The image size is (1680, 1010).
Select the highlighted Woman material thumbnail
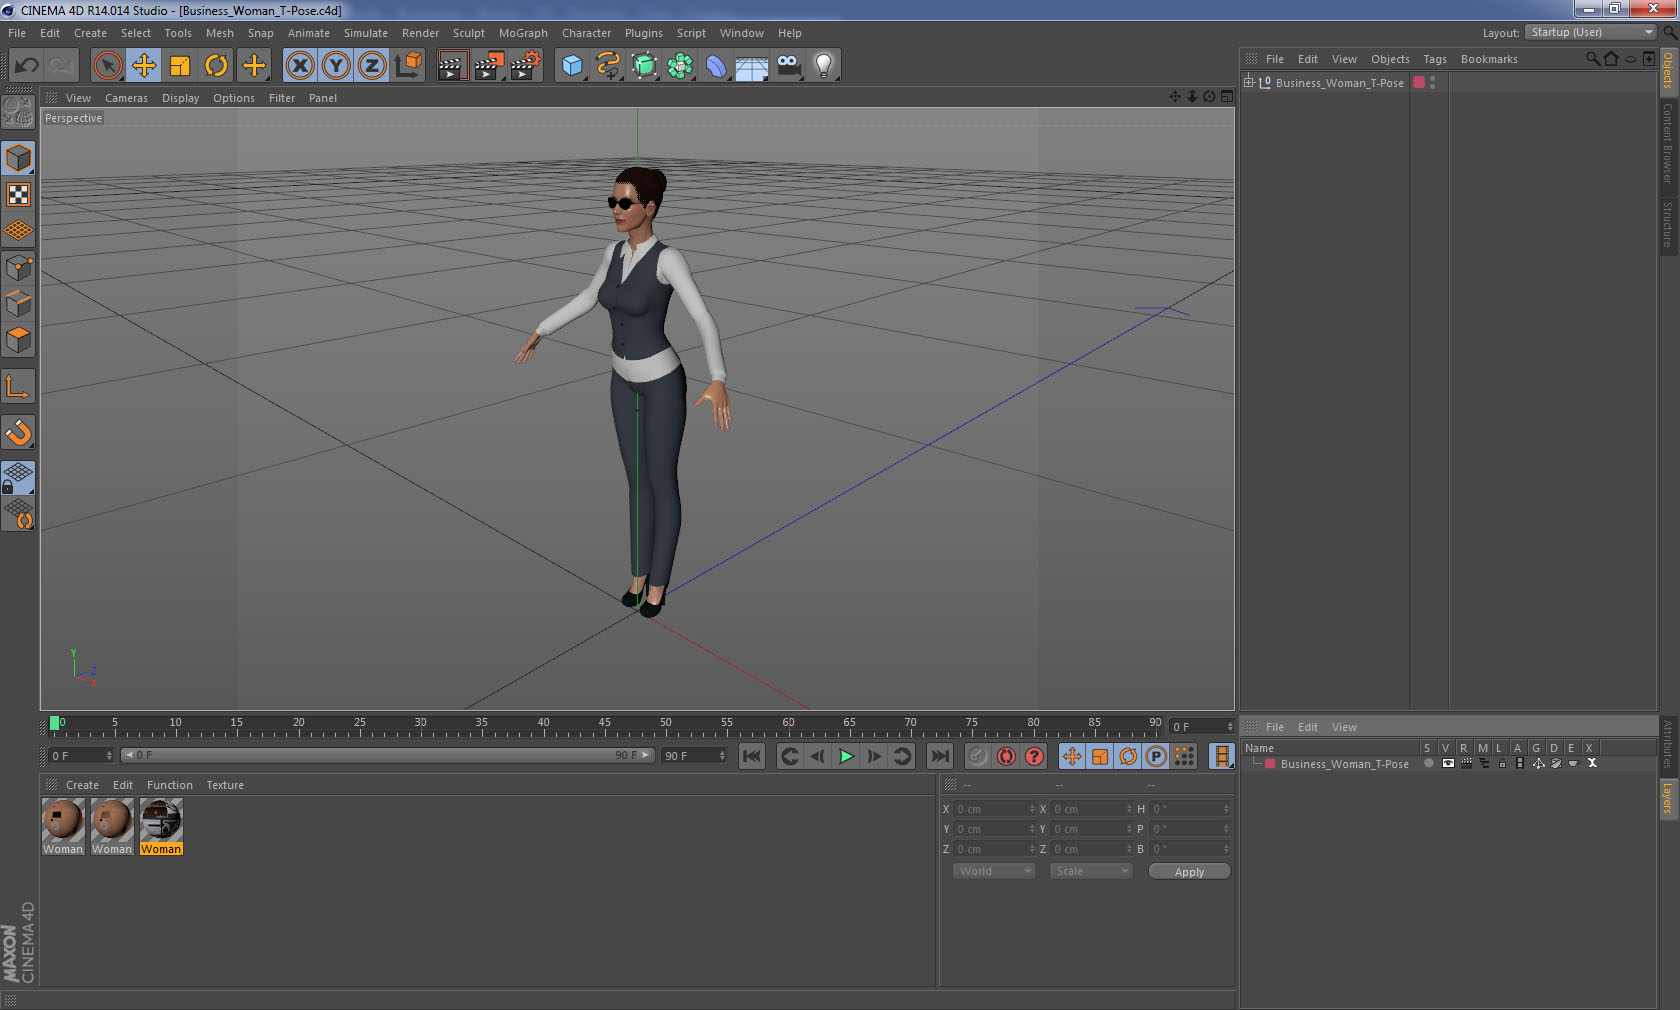tap(161, 820)
